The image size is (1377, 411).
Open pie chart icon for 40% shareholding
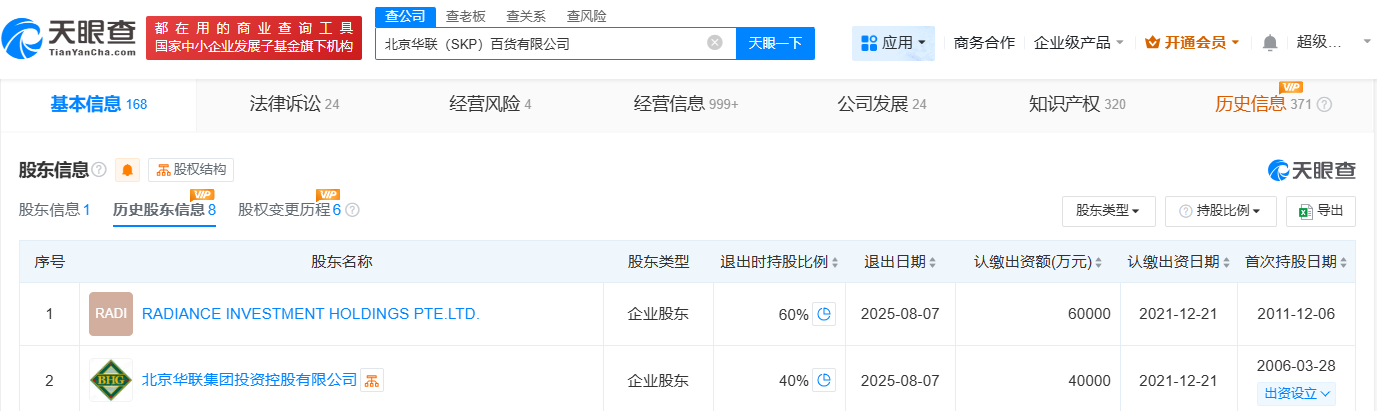point(823,380)
